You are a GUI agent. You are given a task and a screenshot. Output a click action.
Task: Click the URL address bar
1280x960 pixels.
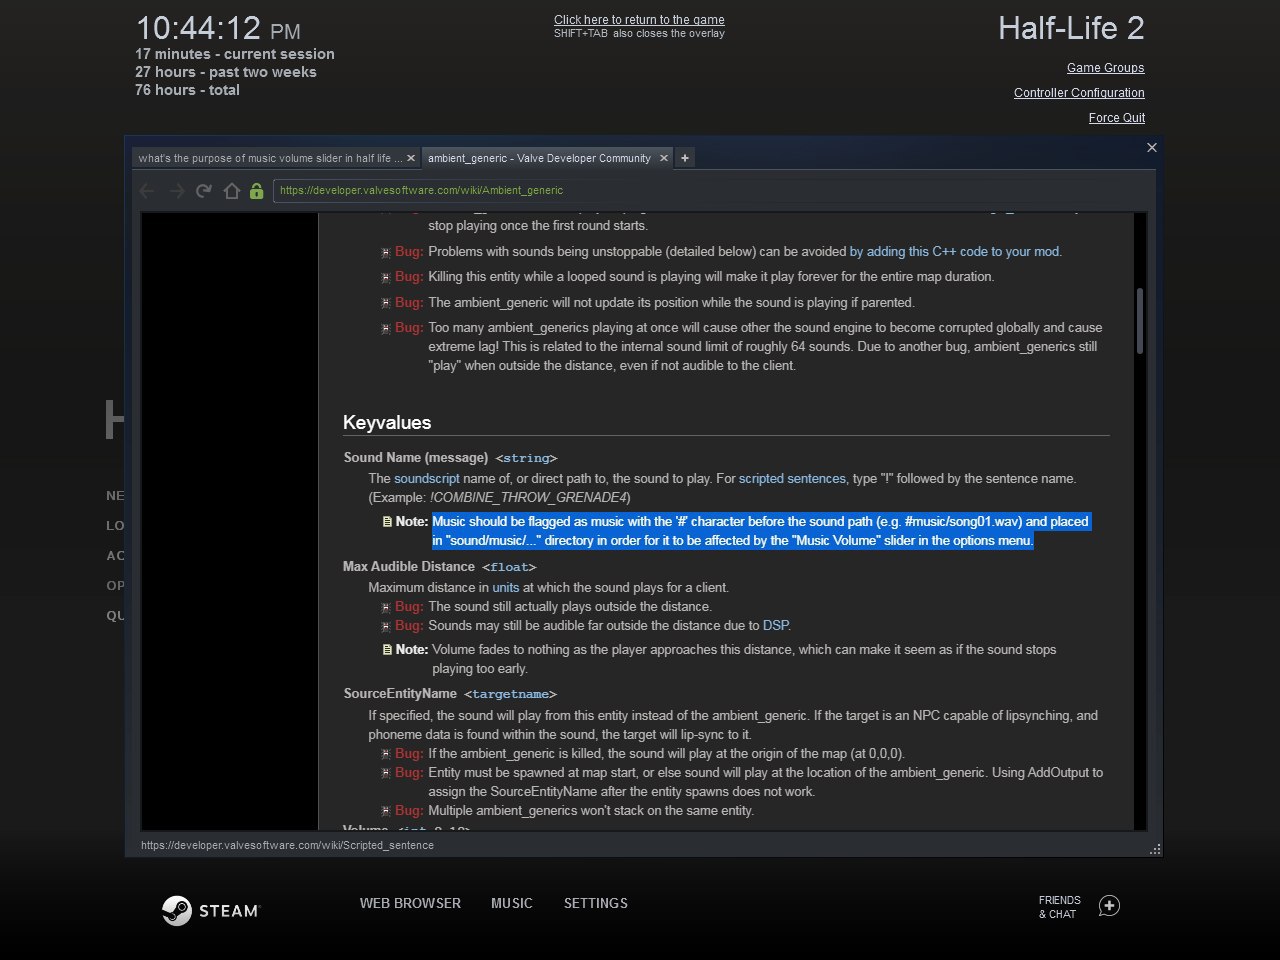[x=710, y=190]
